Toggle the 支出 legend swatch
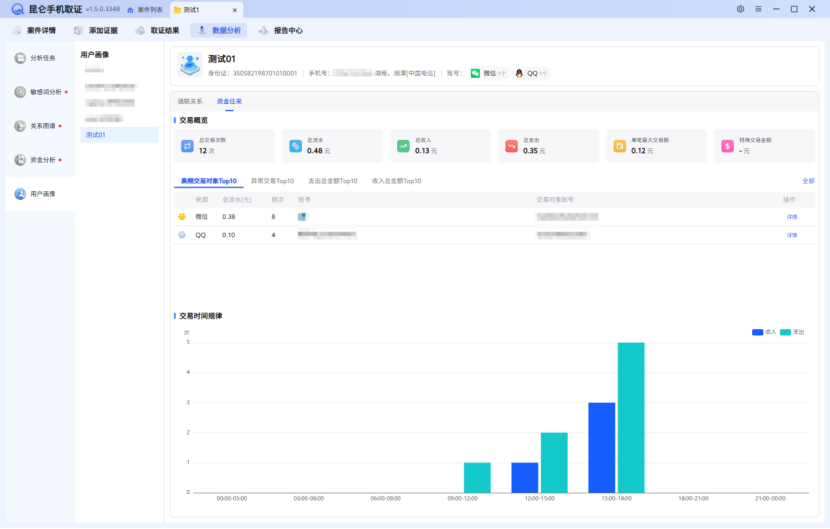 [786, 333]
